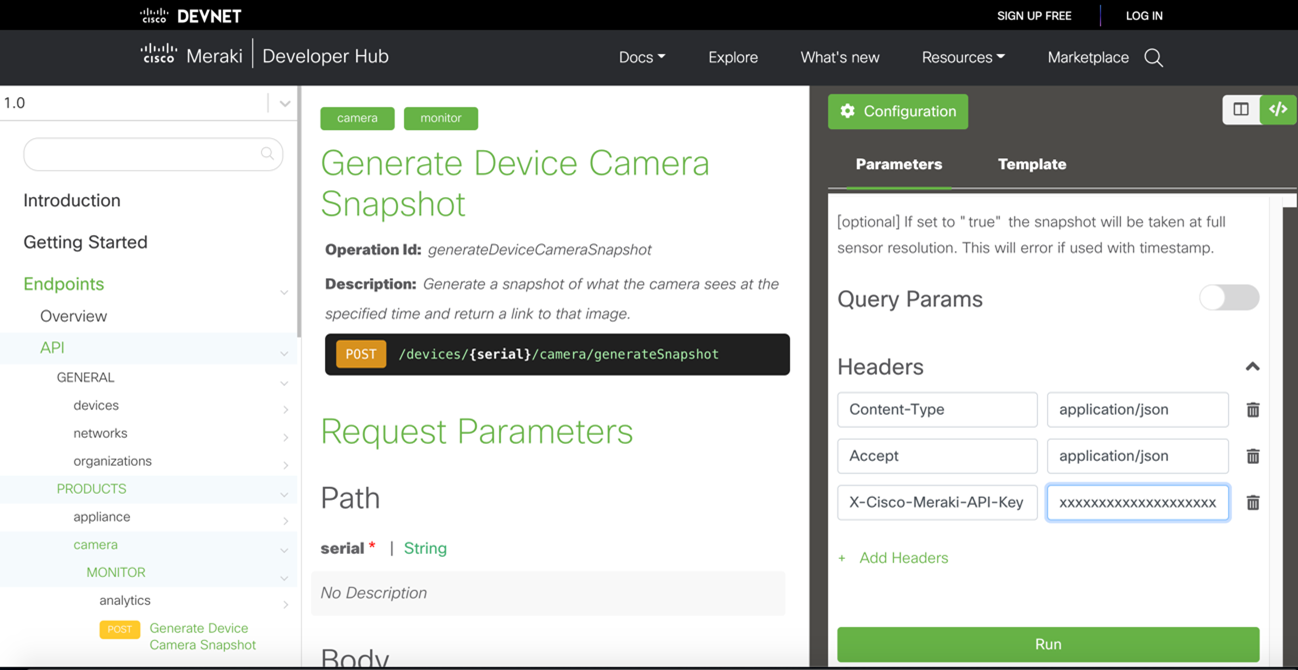
Task: Select the POST badge in the sidebar
Action: [119, 629]
